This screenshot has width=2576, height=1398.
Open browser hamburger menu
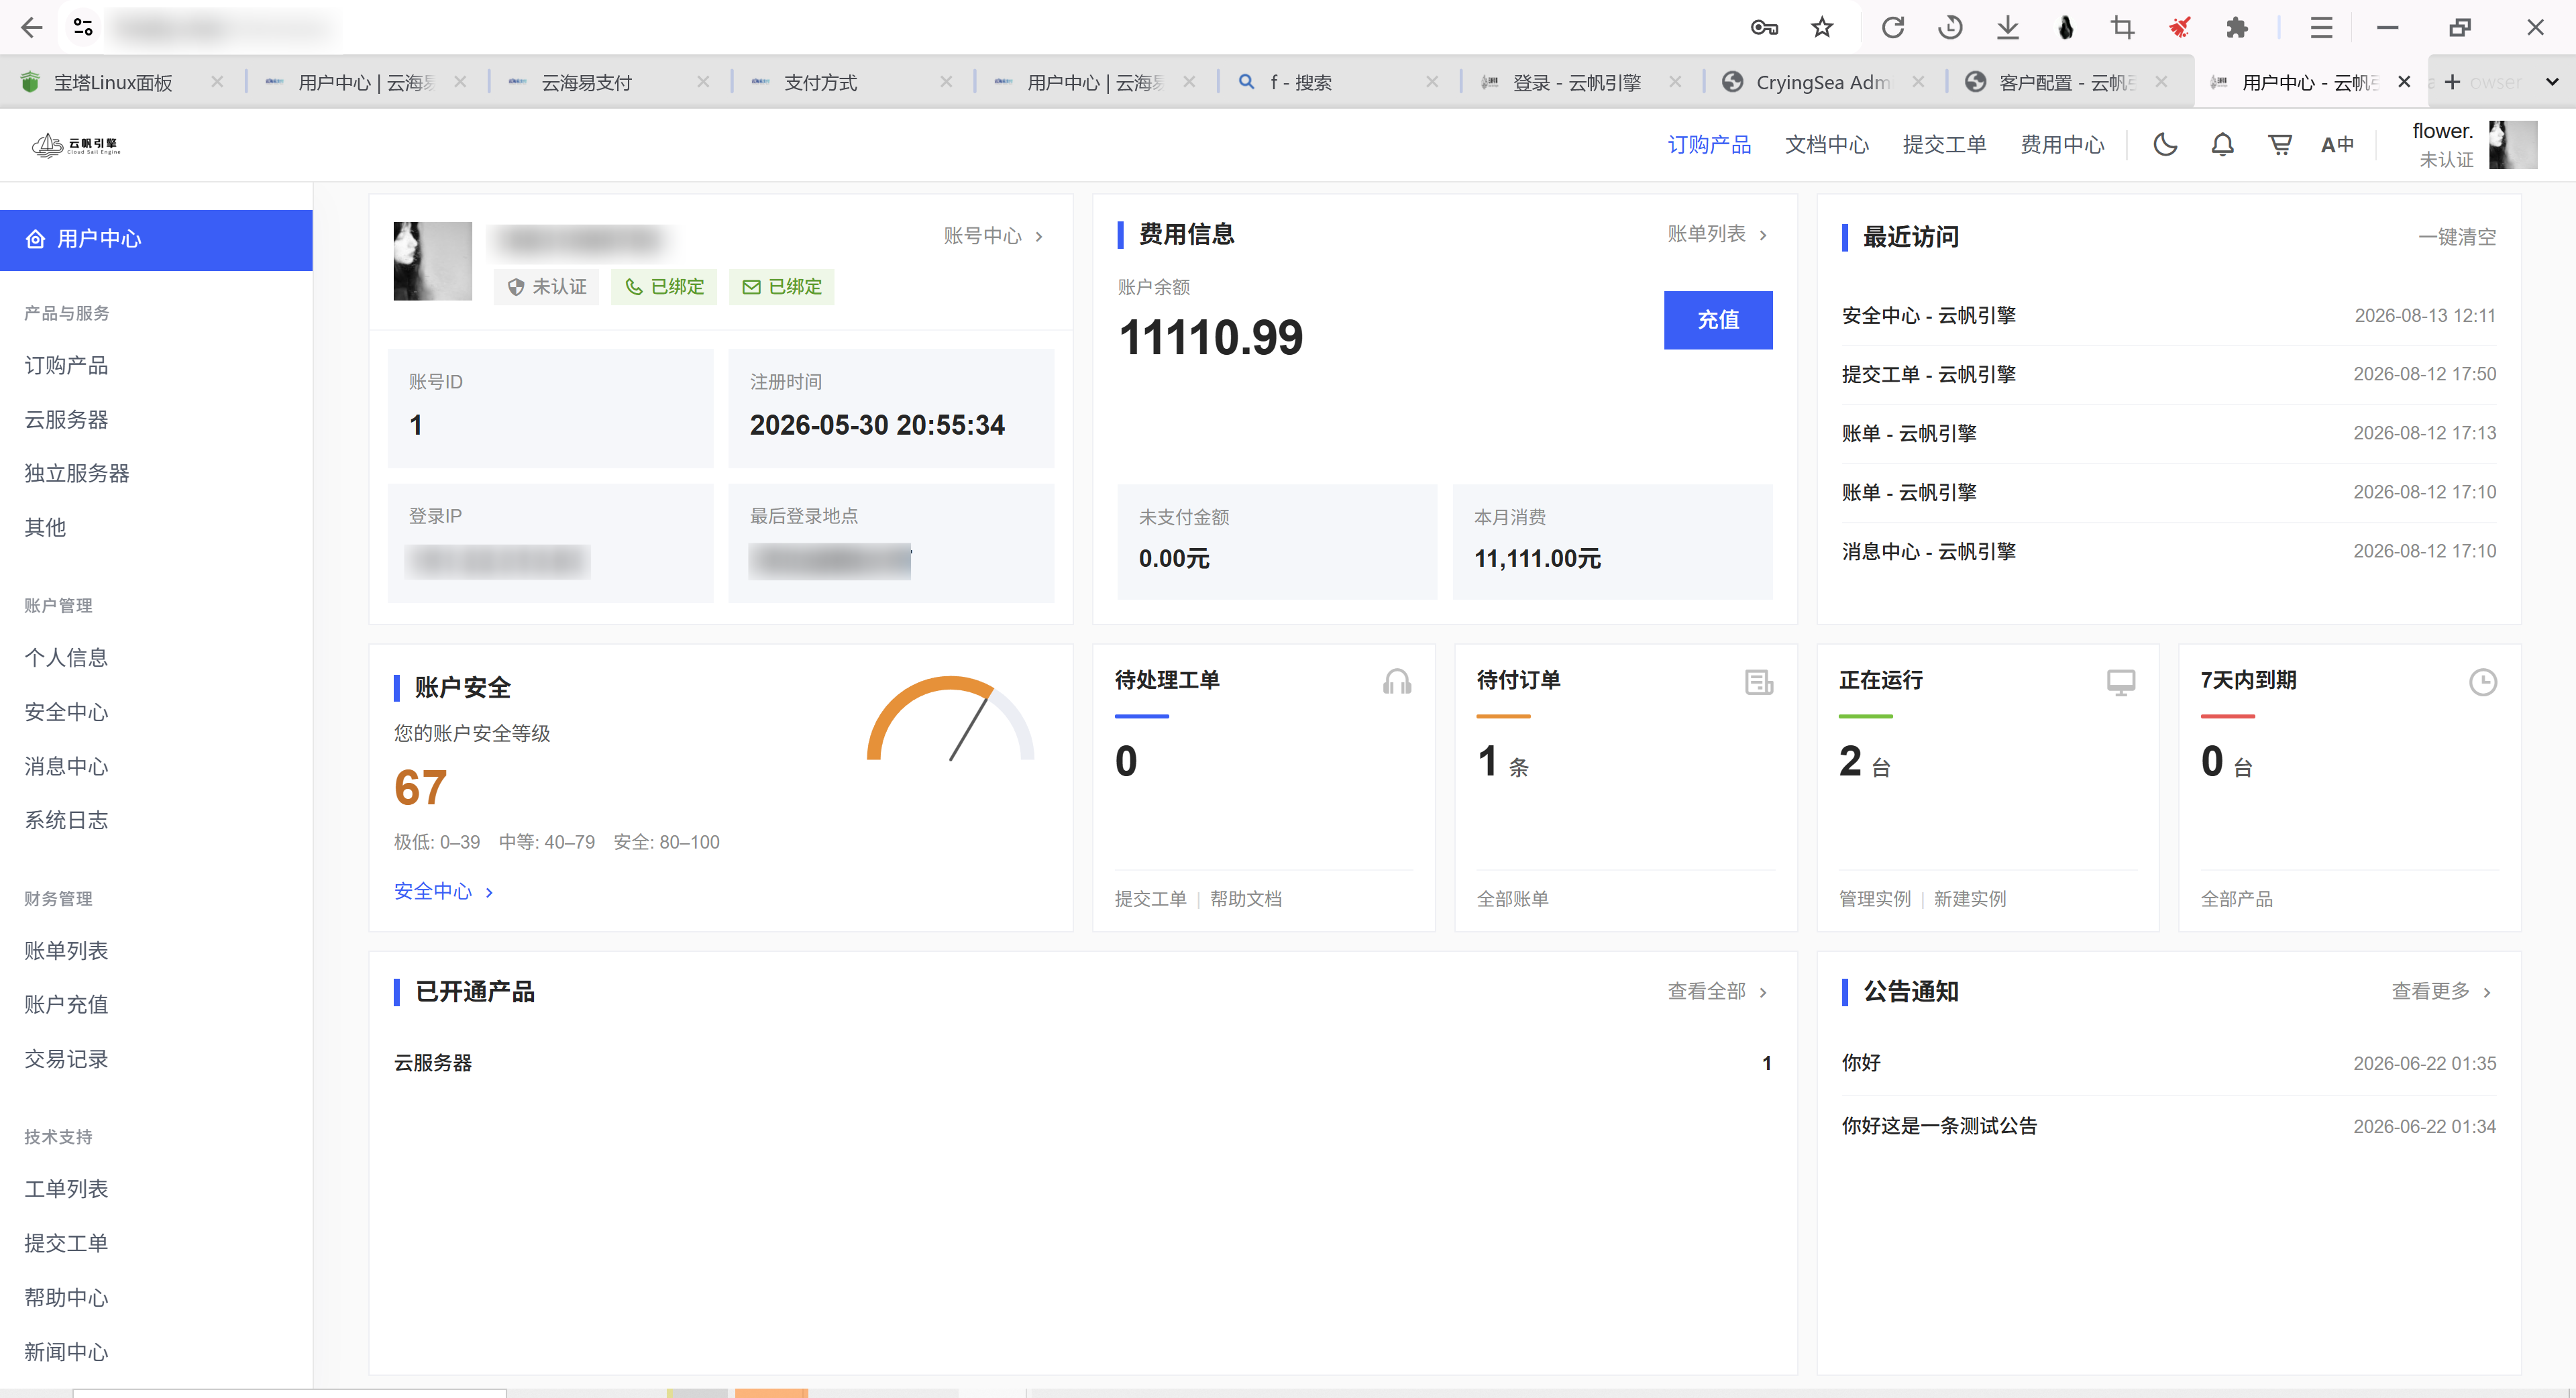pos(2321,27)
